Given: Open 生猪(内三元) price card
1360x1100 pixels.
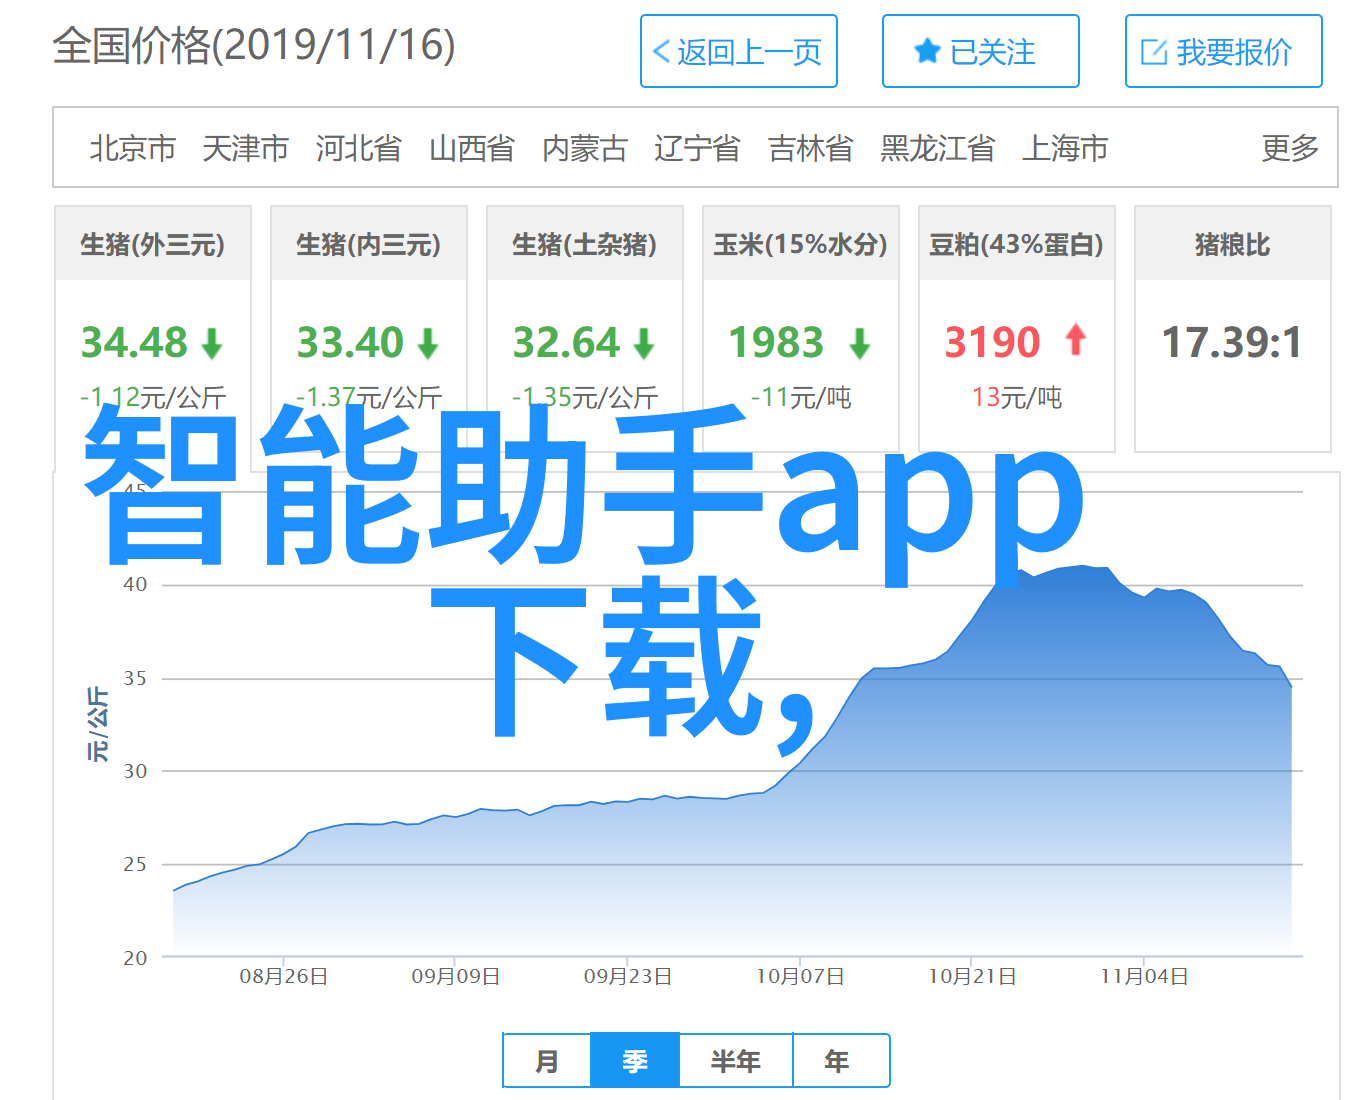Looking at the screenshot, I should tap(369, 329).
